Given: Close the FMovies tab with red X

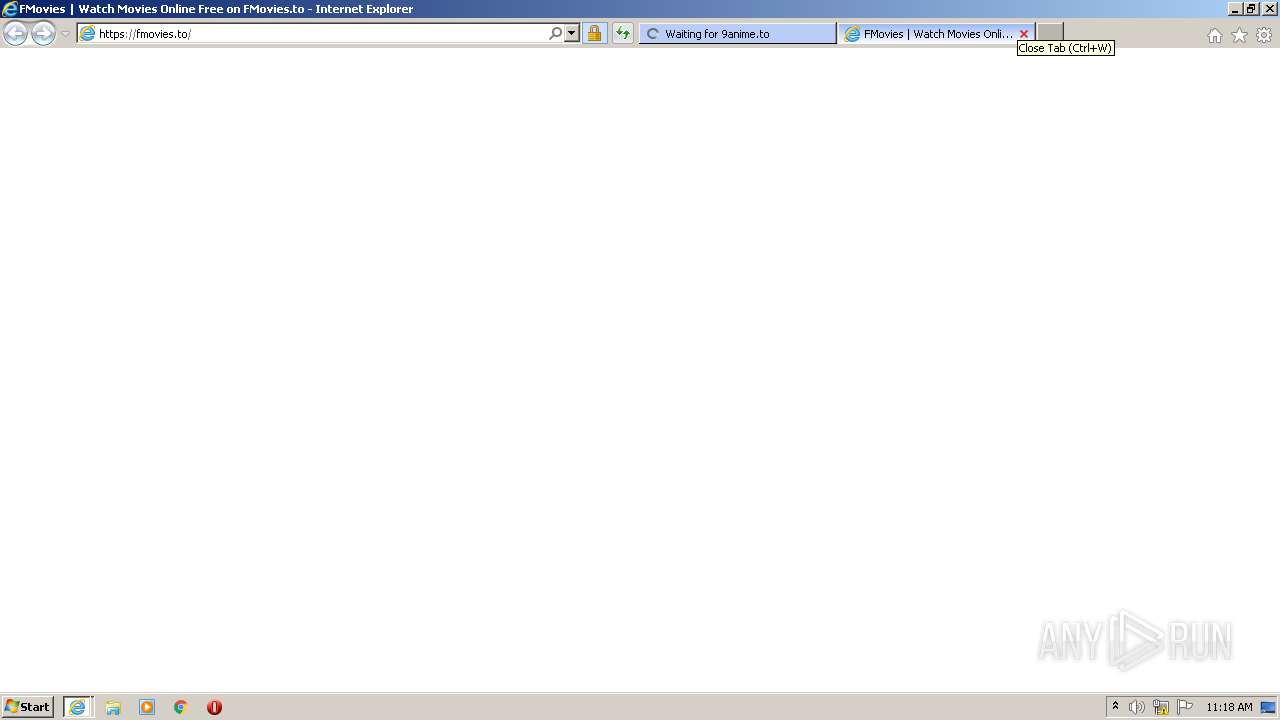Looking at the screenshot, I should pos(1024,34).
